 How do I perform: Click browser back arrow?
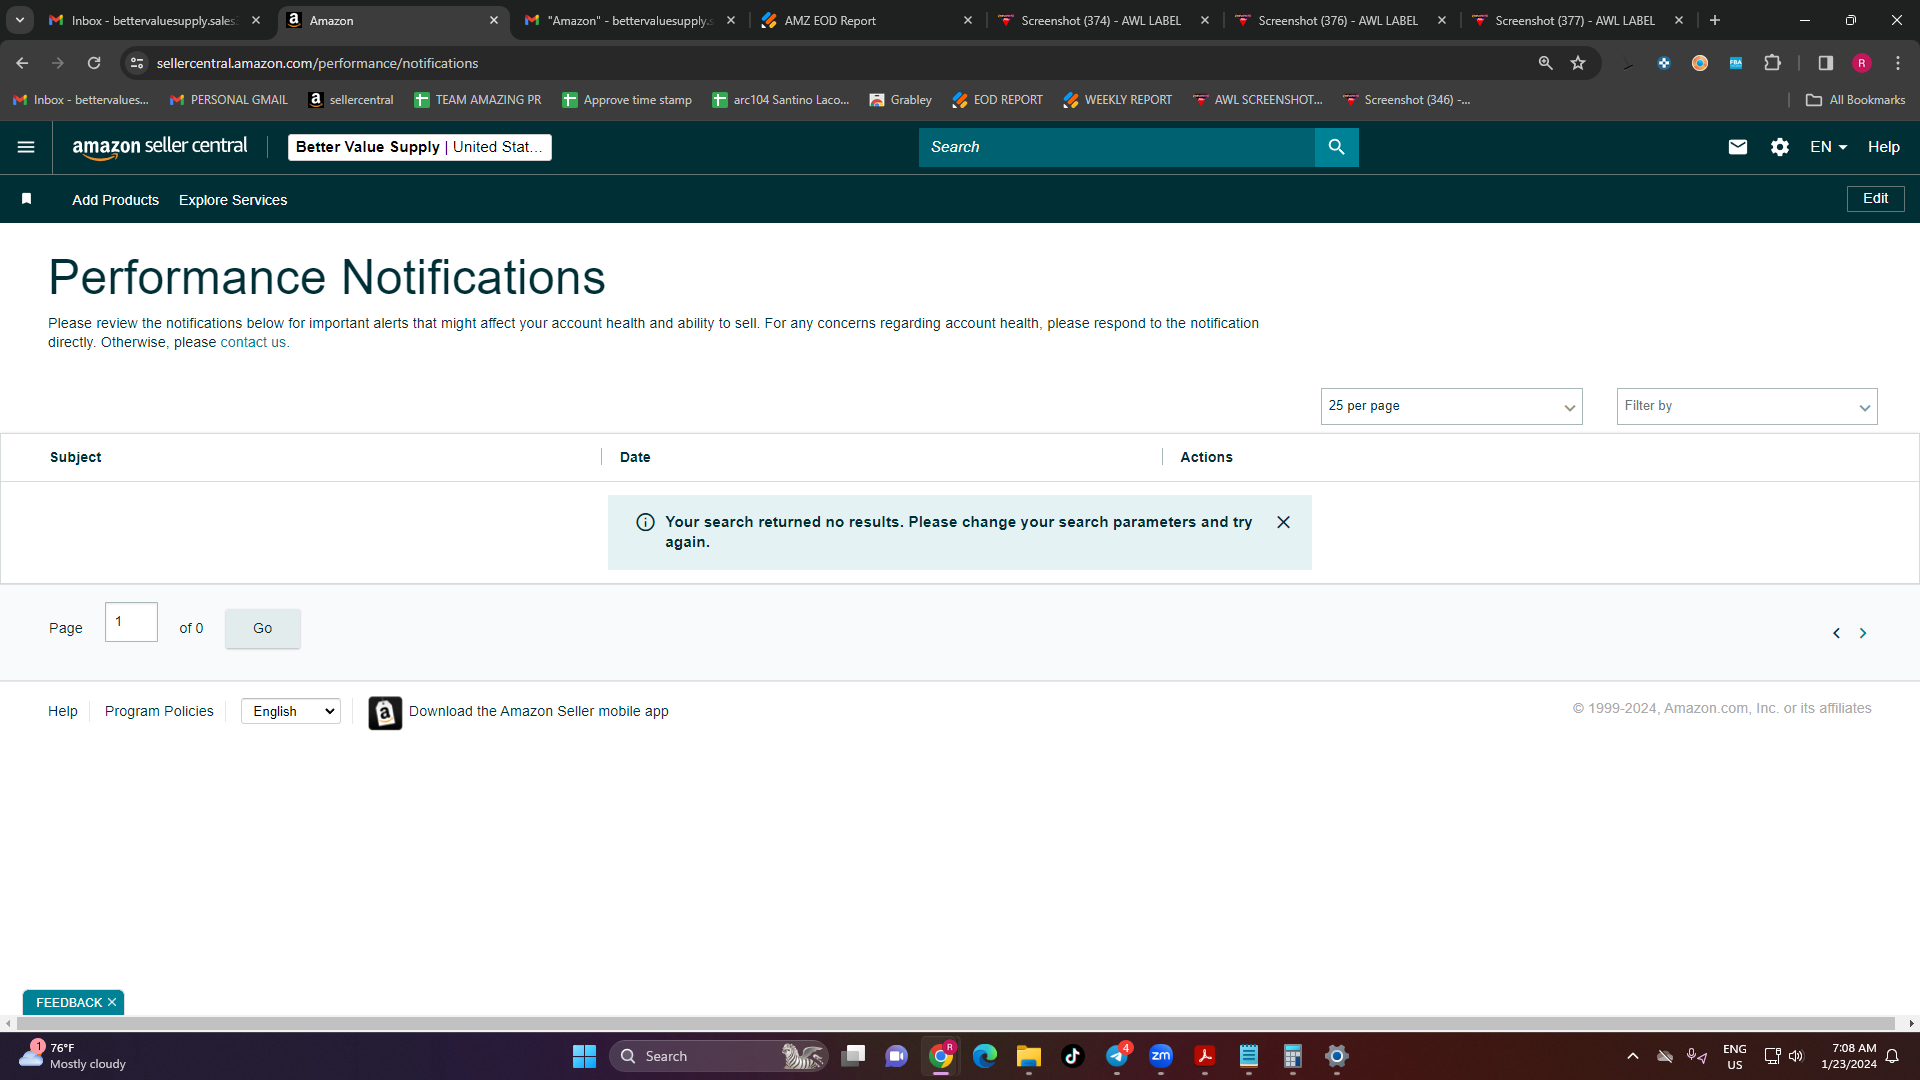click(x=22, y=63)
